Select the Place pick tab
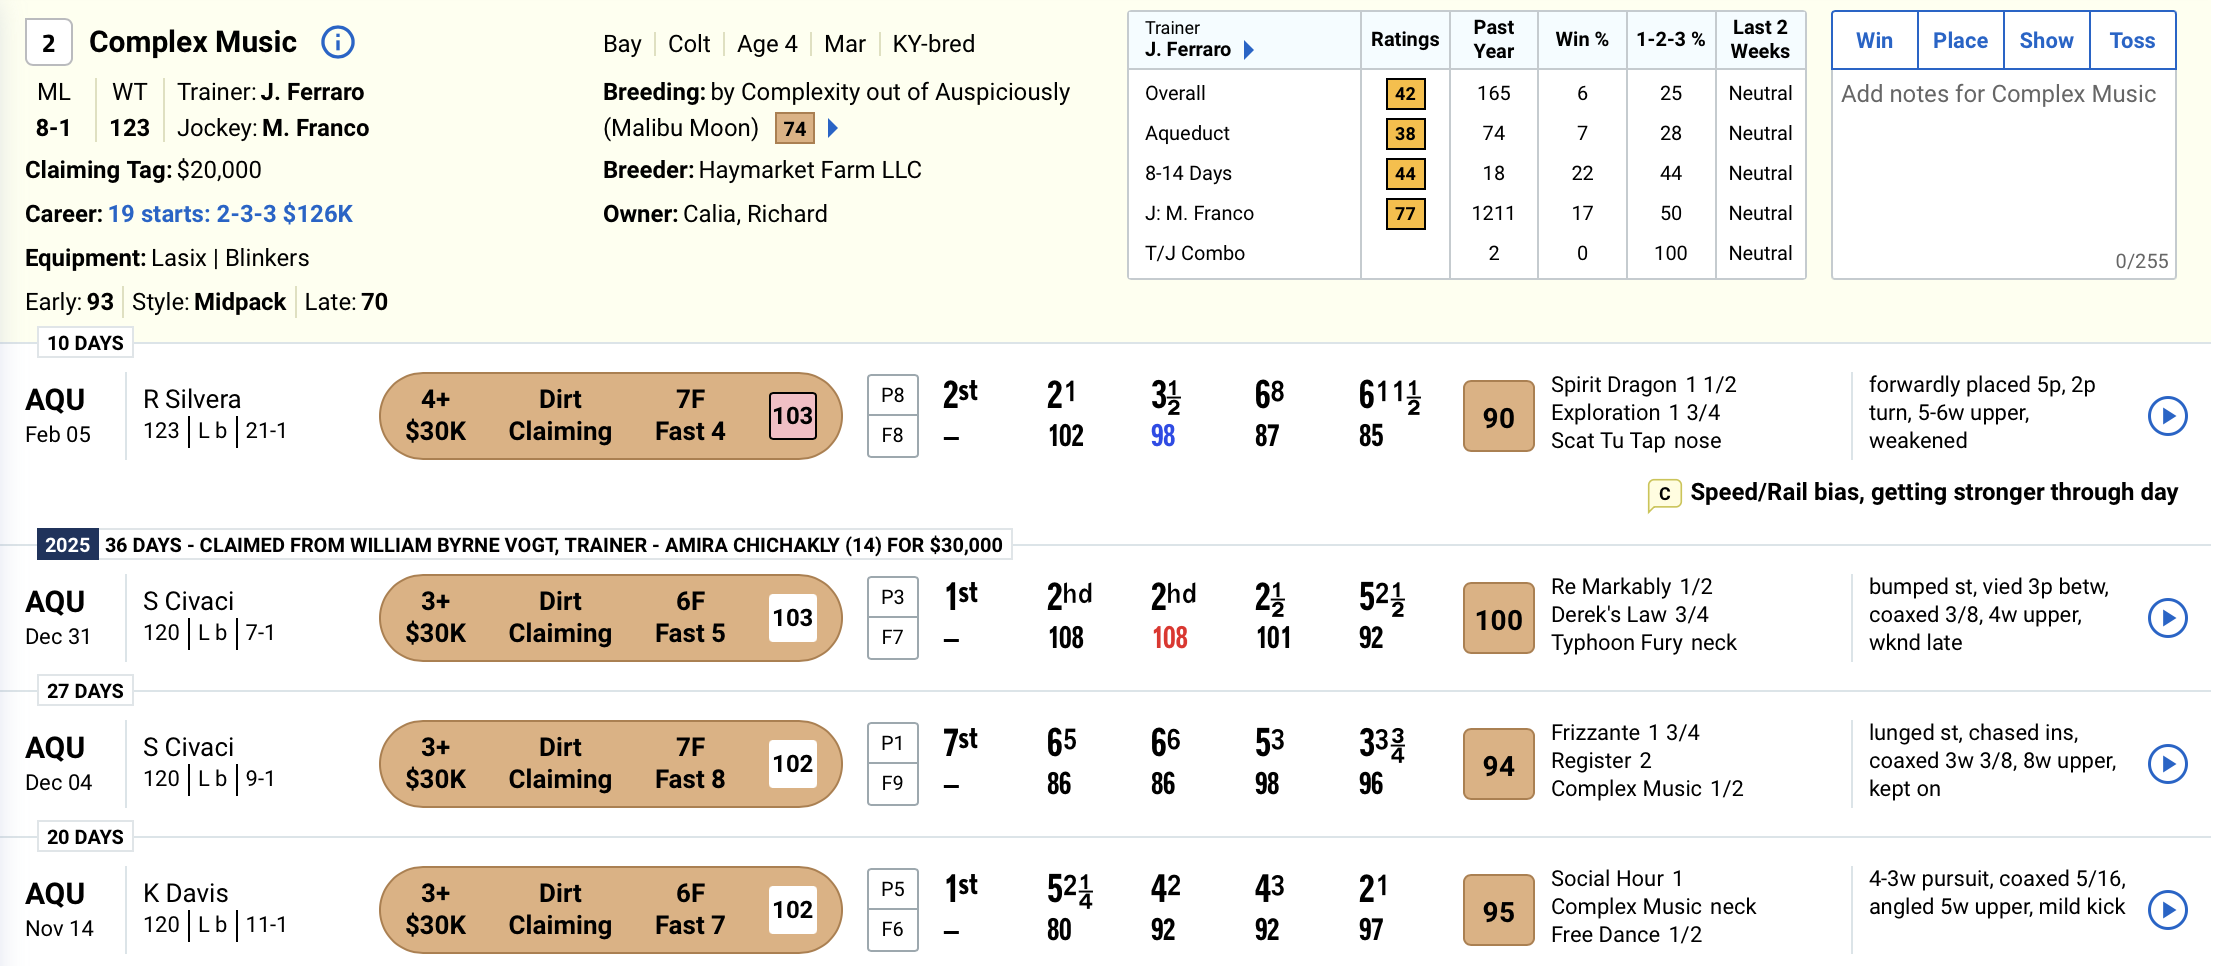The height and width of the screenshot is (966, 2222). click(1960, 41)
